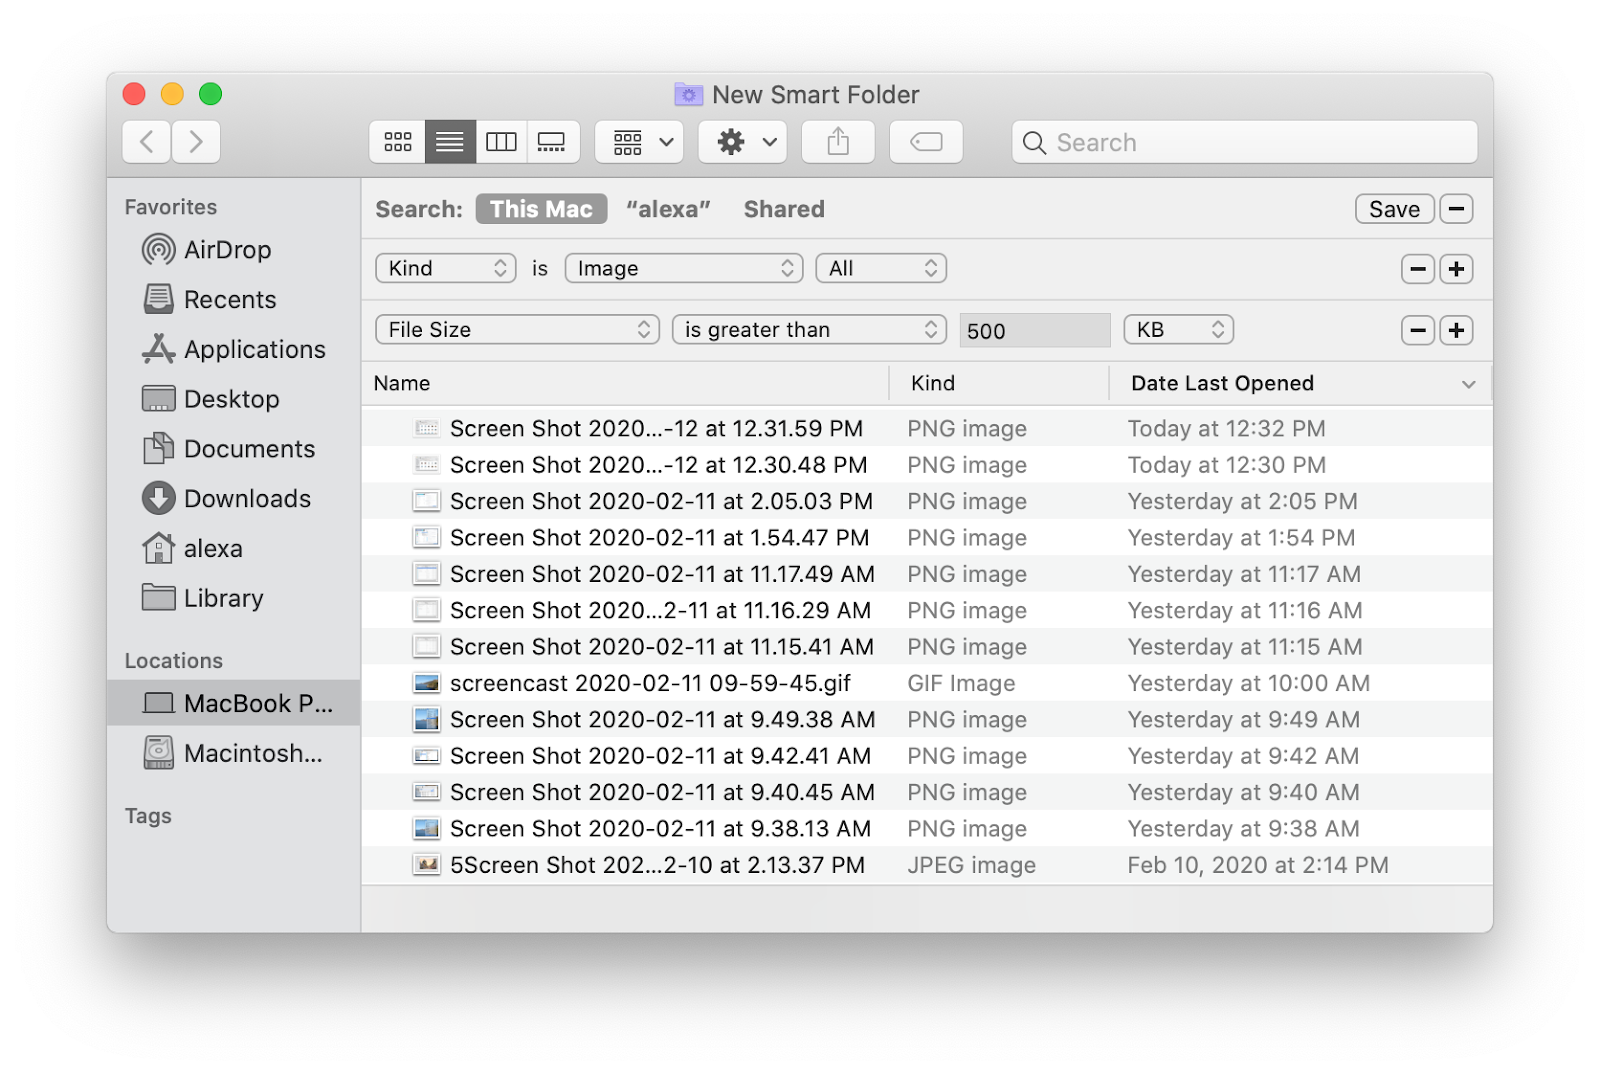Switch to column view
The height and width of the screenshot is (1074, 1600).
(501, 142)
